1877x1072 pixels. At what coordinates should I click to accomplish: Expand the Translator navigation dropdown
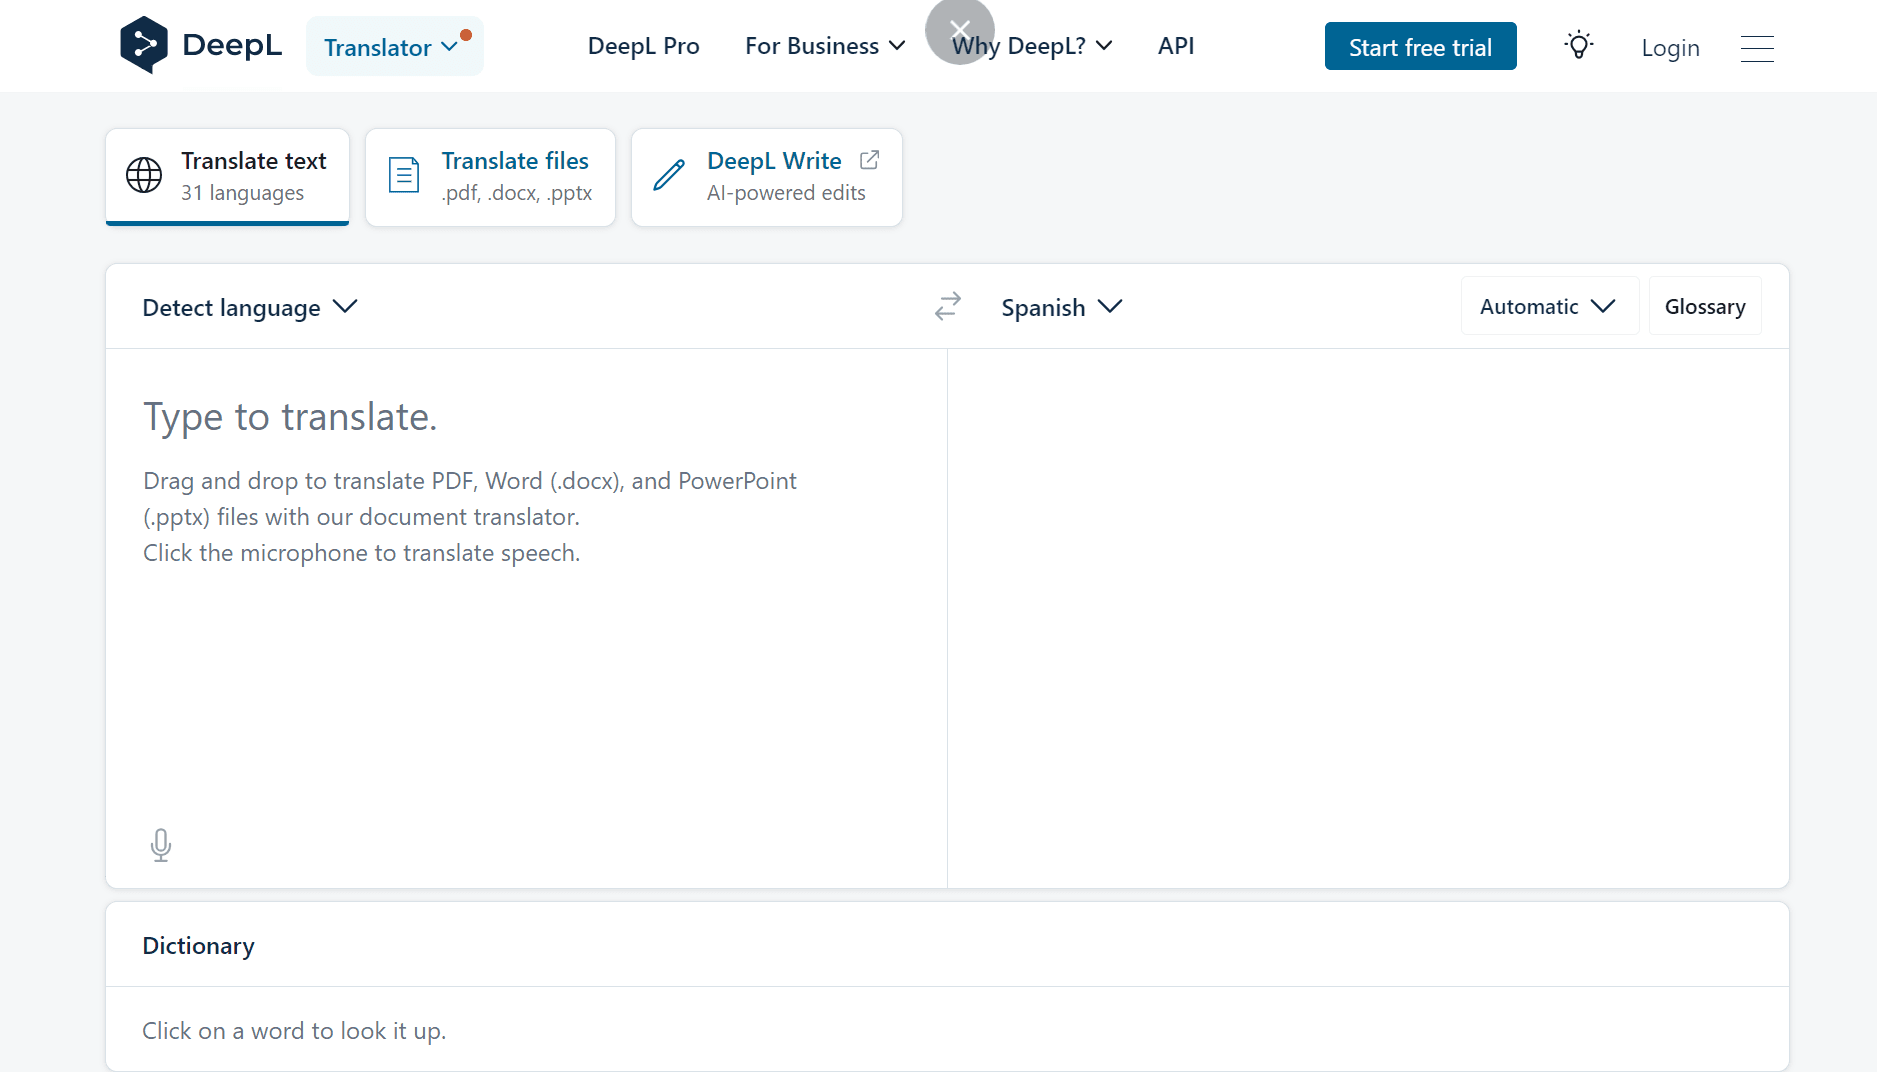click(394, 46)
